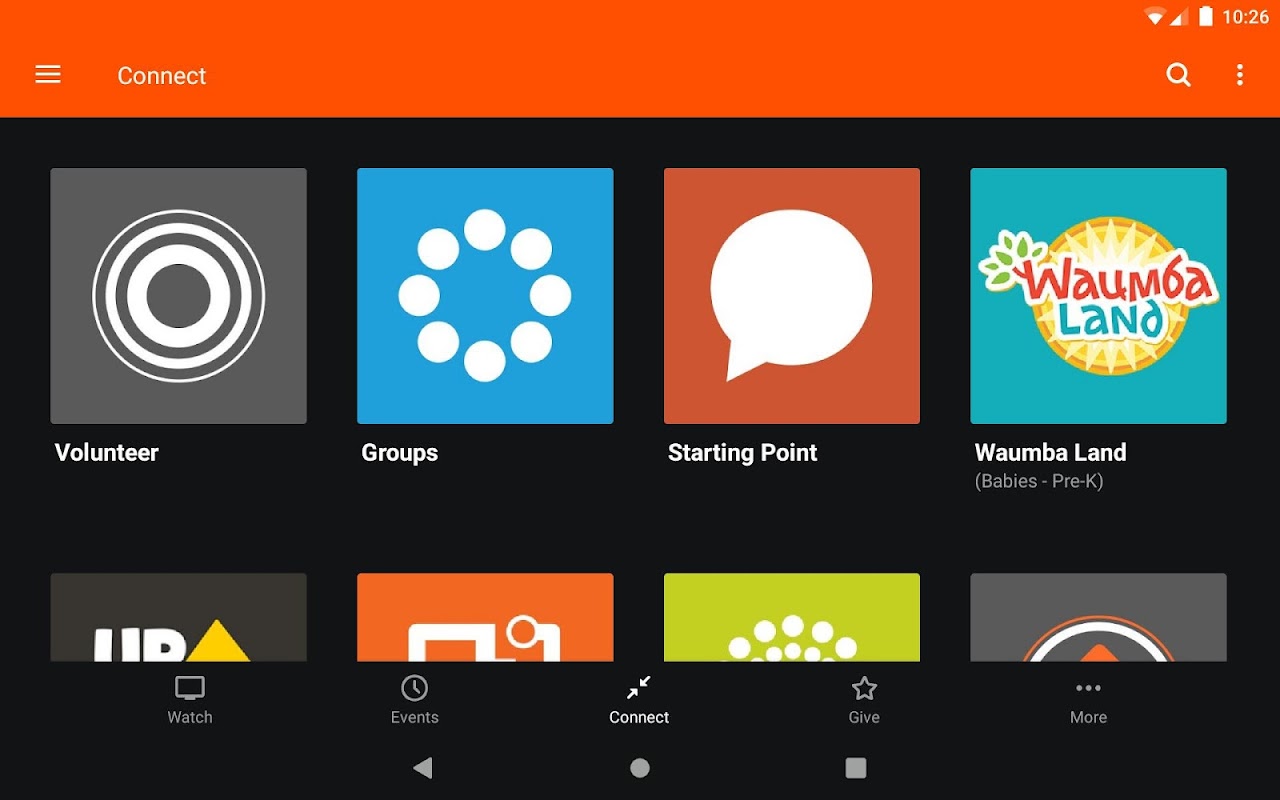Click the Groups label
The width and height of the screenshot is (1280, 800).
tap(400, 453)
